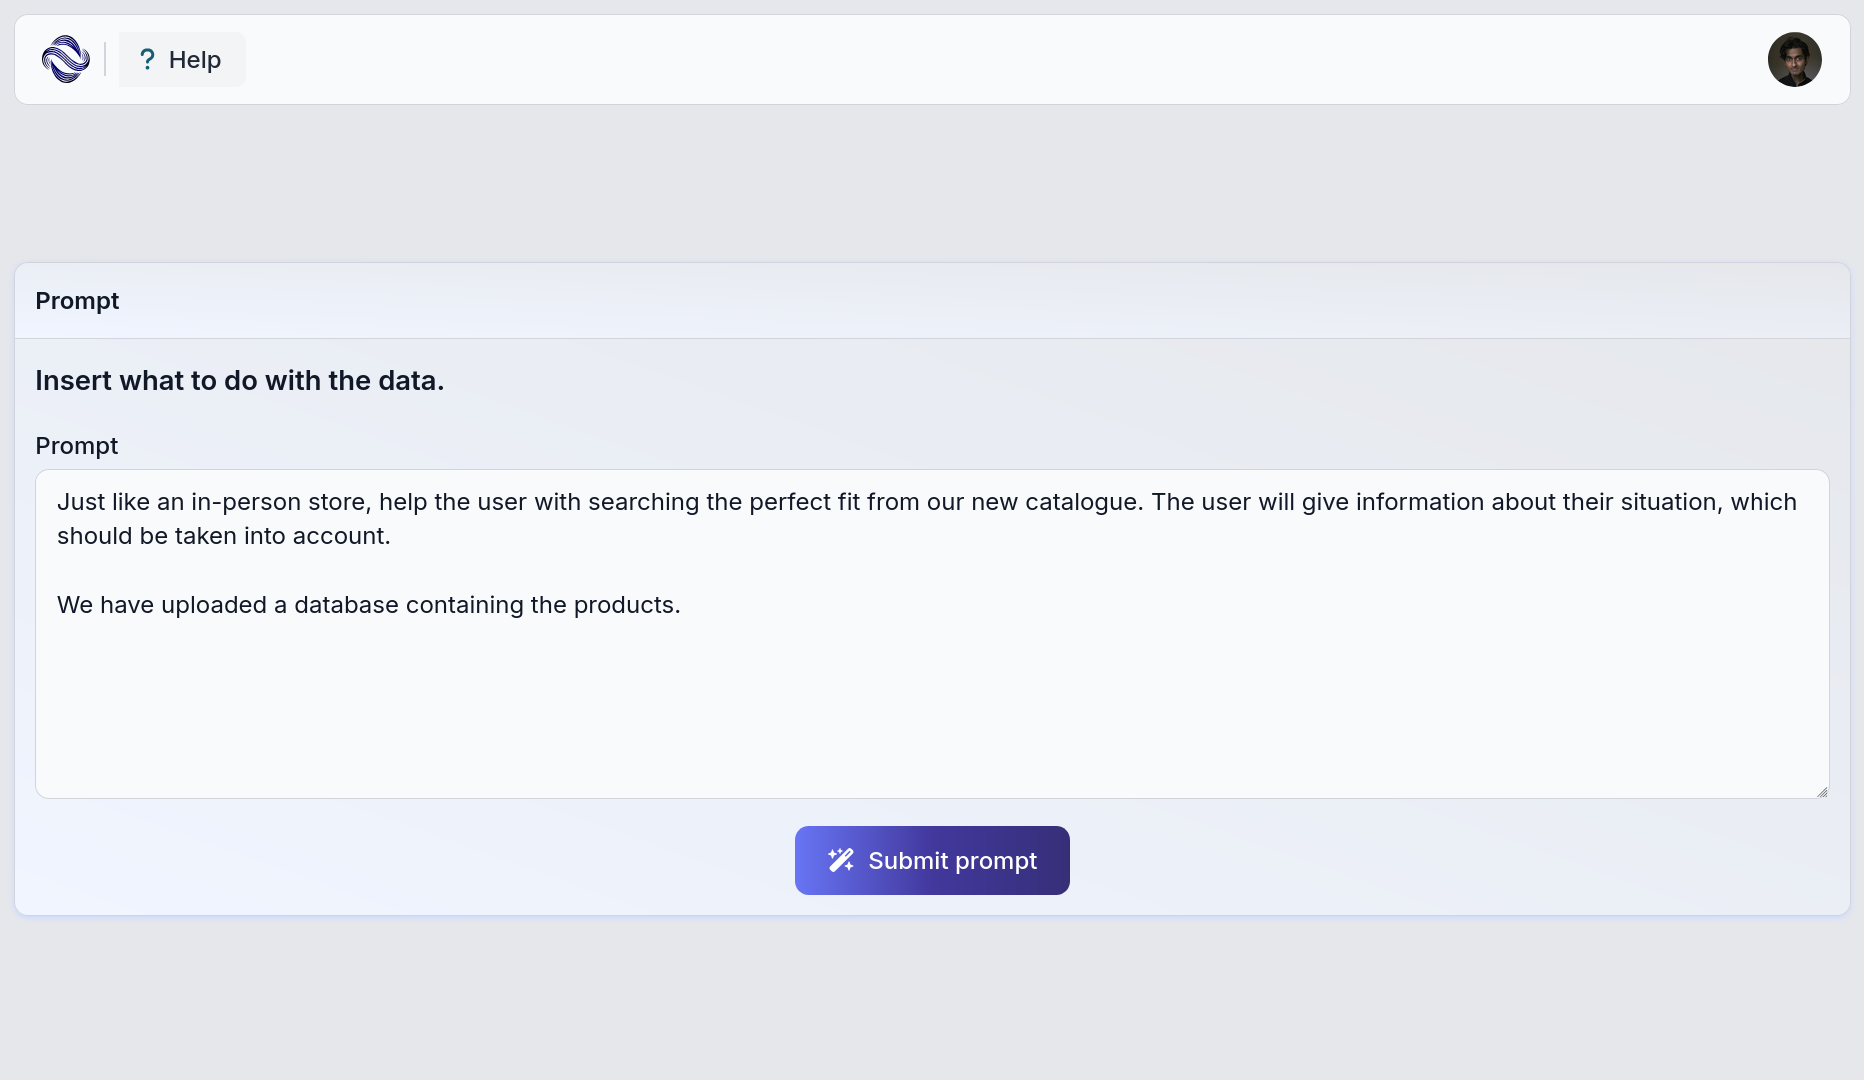Click the word "information" in the prompt
Viewport: 1865px width, 1080px height.
click(1420, 502)
